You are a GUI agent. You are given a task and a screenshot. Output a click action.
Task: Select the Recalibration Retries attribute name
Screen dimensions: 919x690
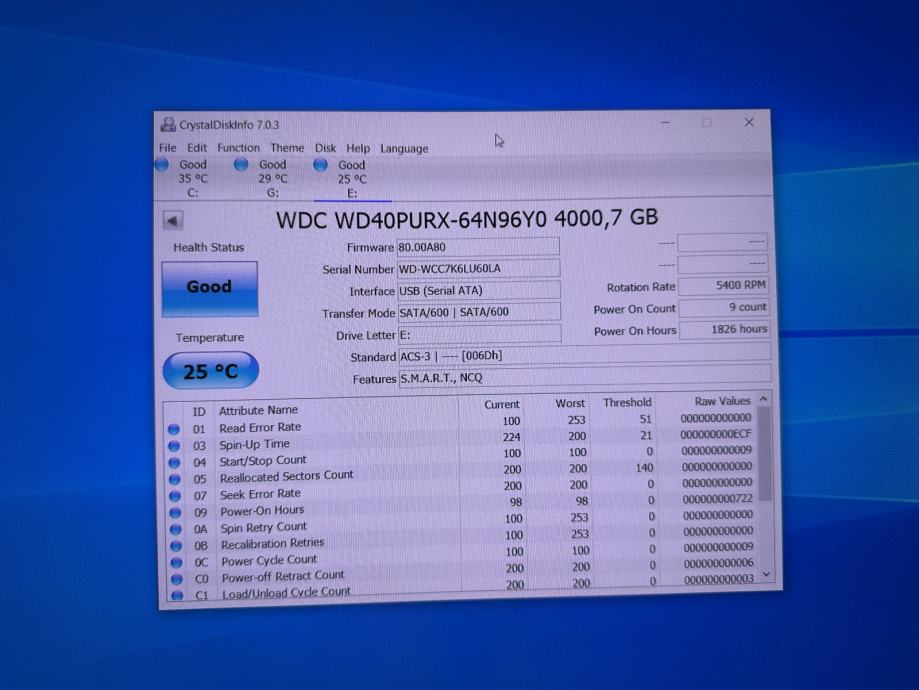273,543
